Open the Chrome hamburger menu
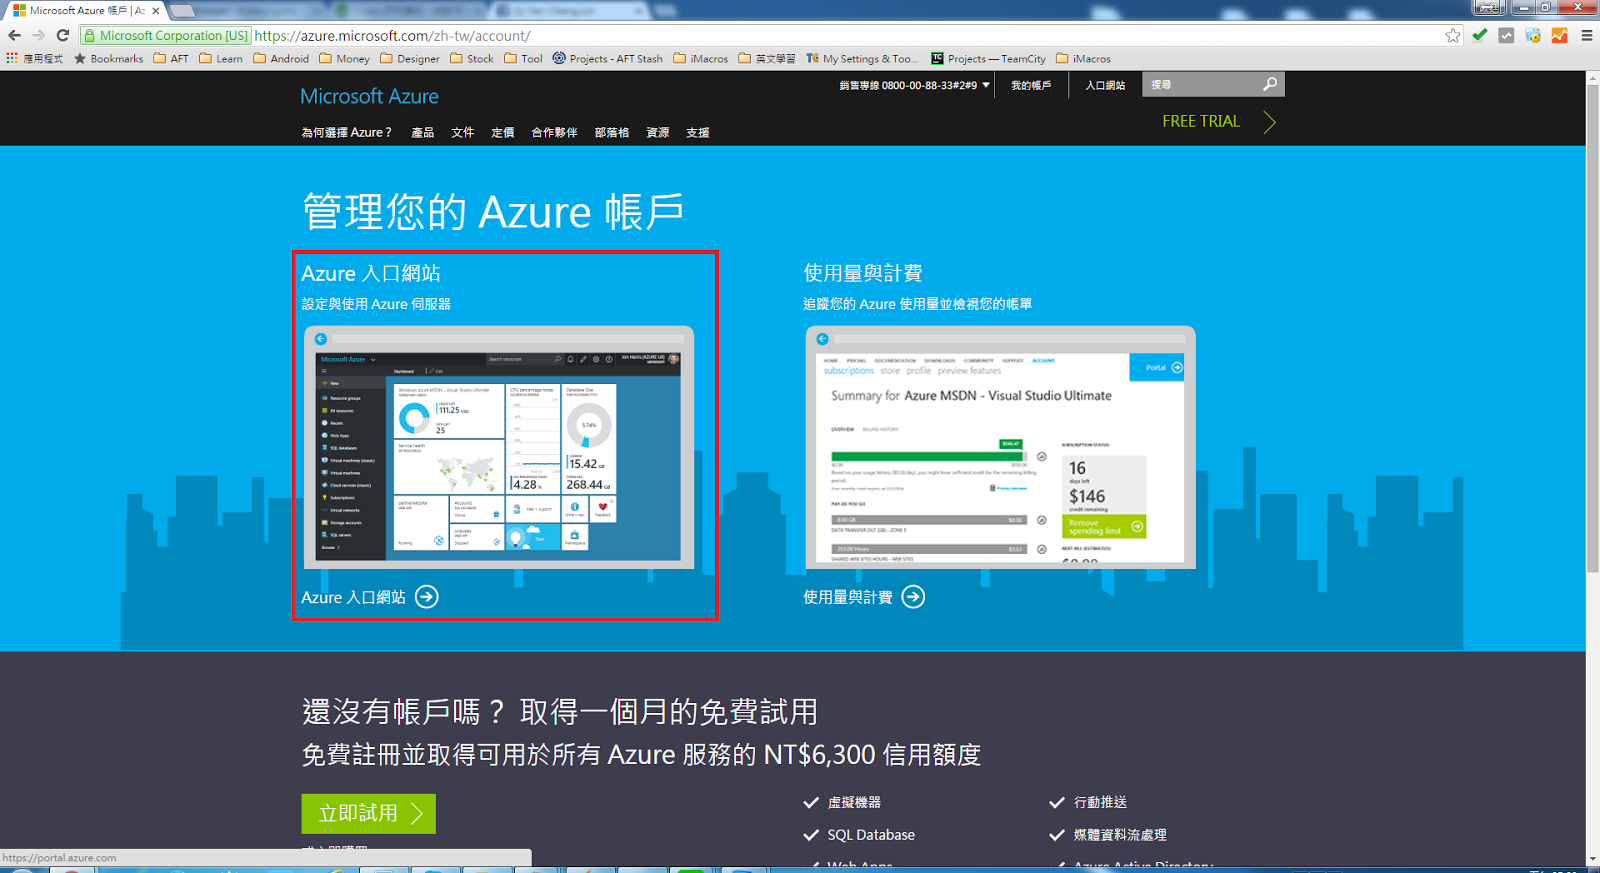The height and width of the screenshot is (873, 1600). point(1587,35)
